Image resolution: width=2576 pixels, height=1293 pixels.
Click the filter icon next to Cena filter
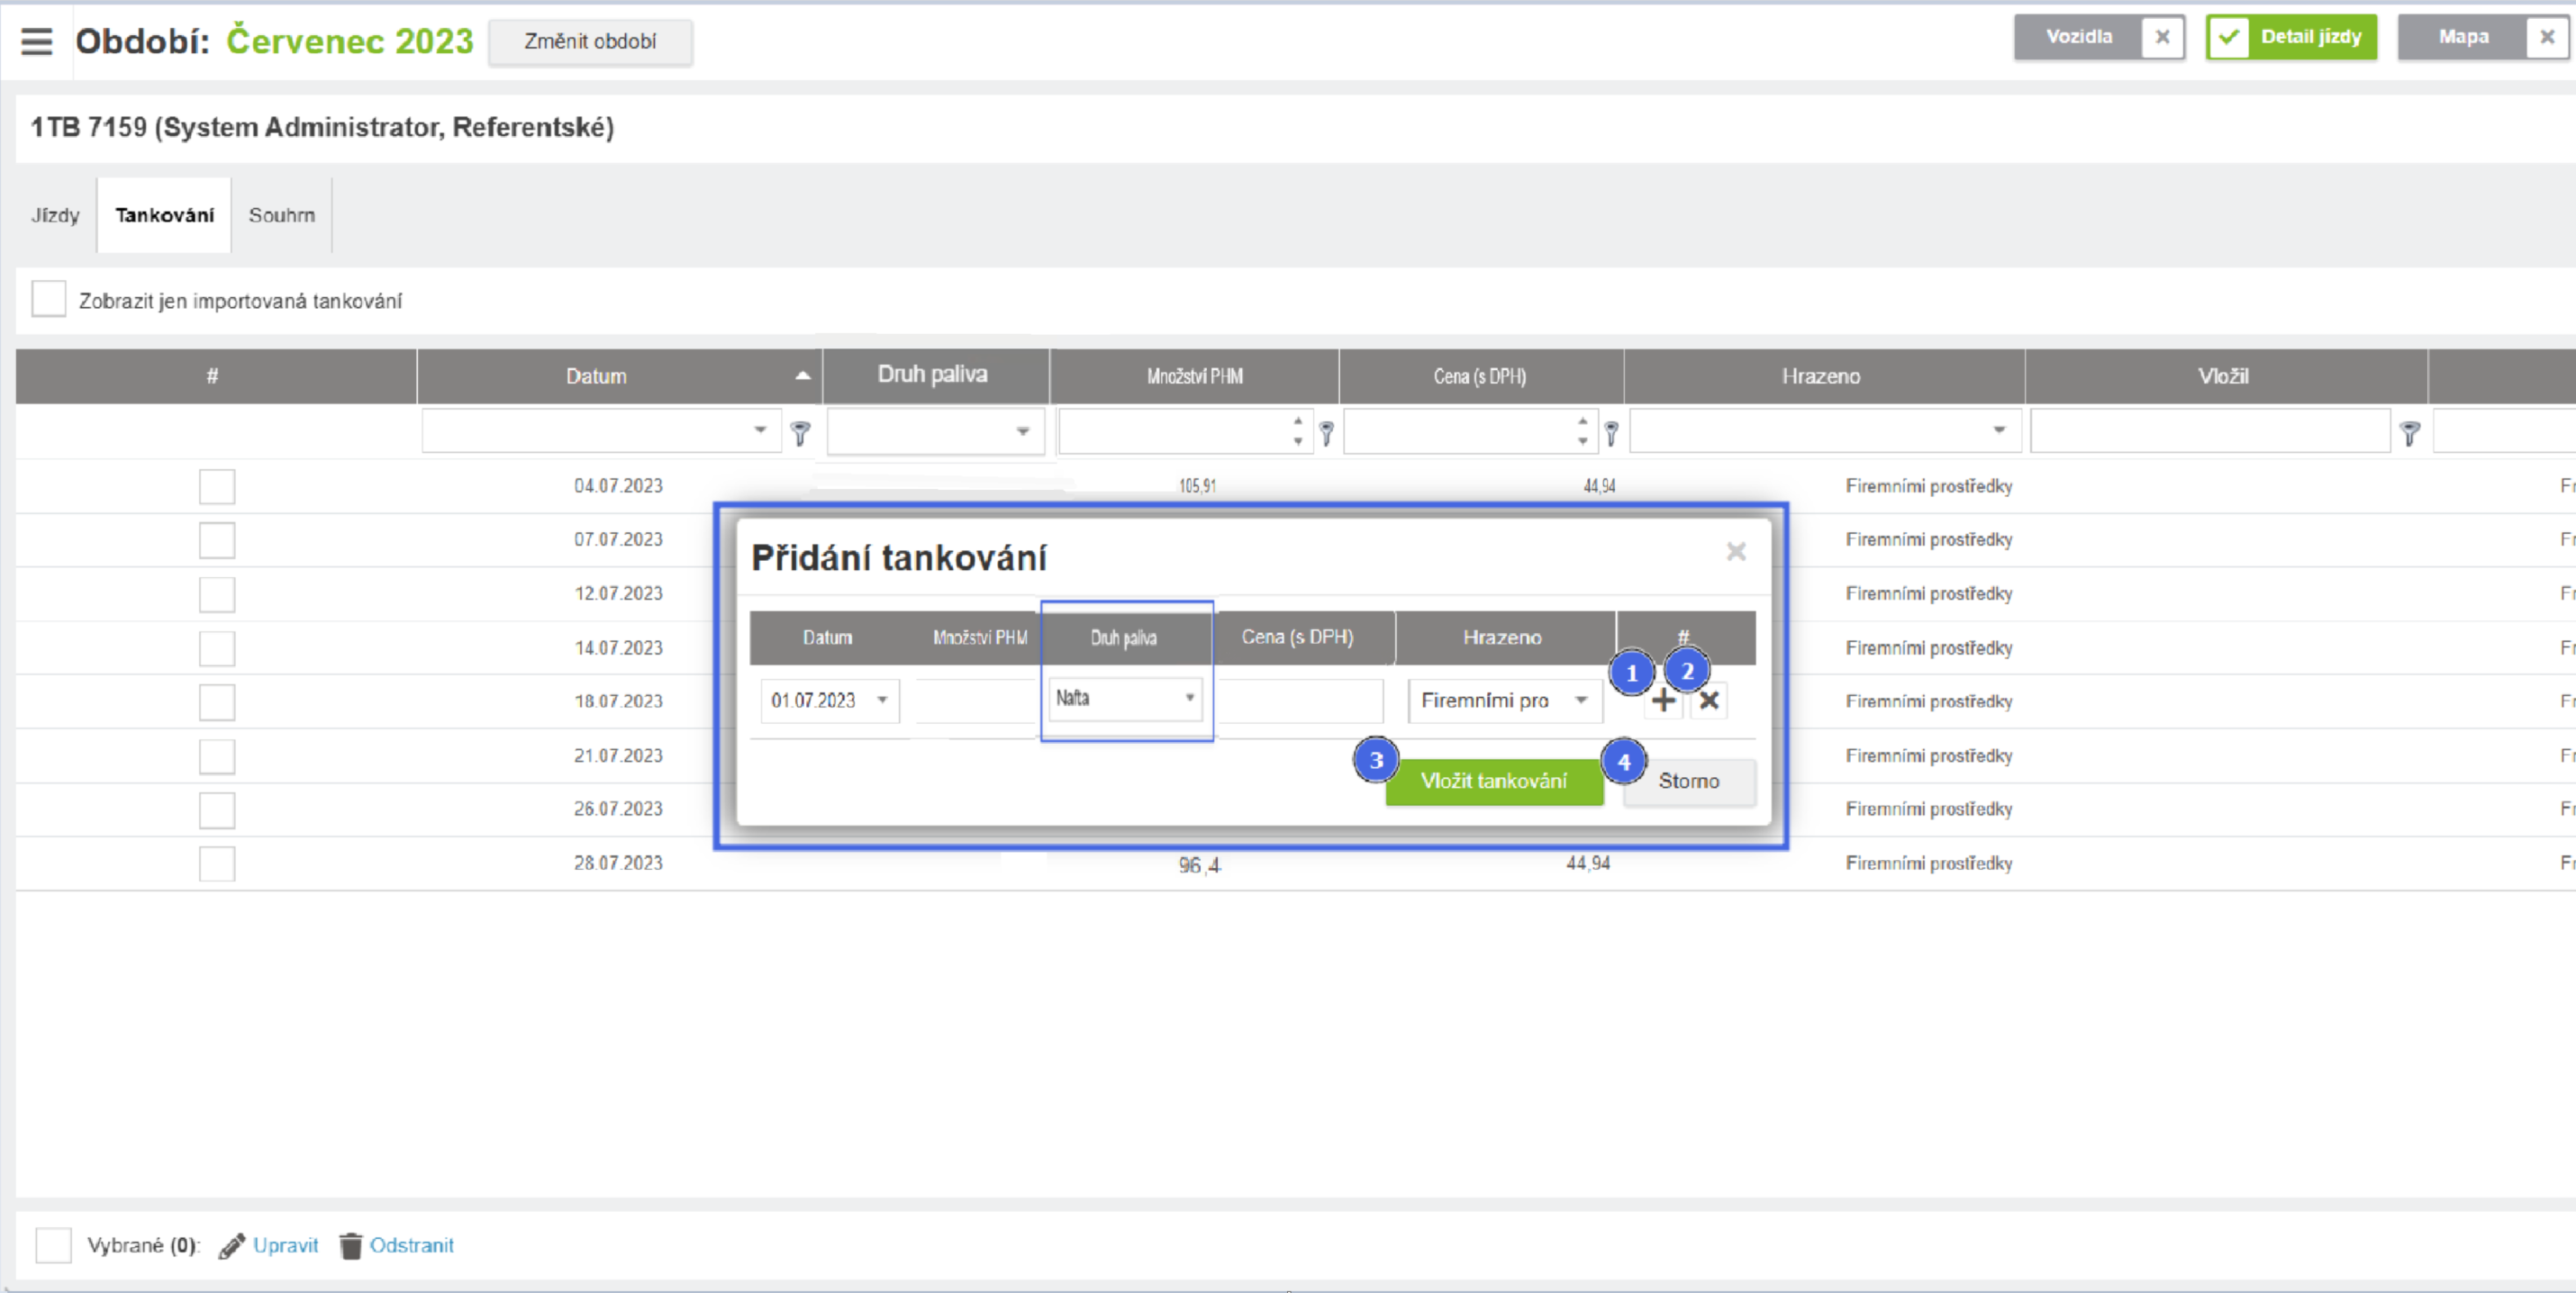(x=1611, y=433)
